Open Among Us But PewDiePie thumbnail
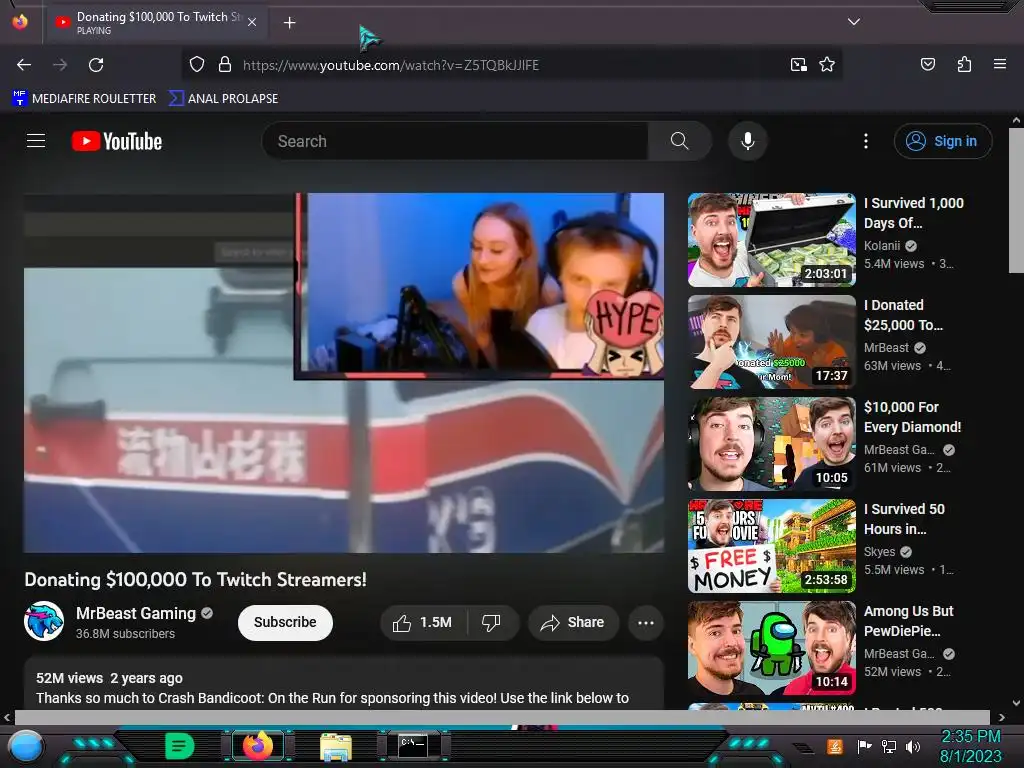This screenshot has height=768, width=1024. click(772, 648)
